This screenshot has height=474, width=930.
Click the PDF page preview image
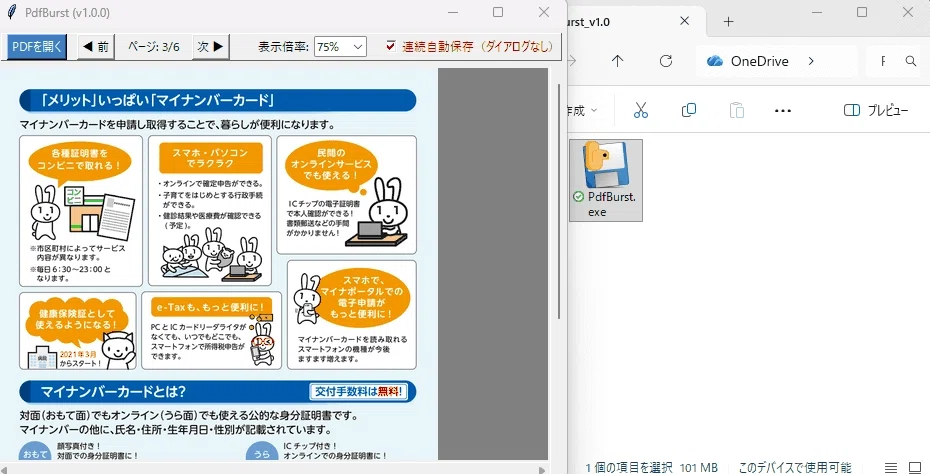pyautogui.click(x=219, y=264)
